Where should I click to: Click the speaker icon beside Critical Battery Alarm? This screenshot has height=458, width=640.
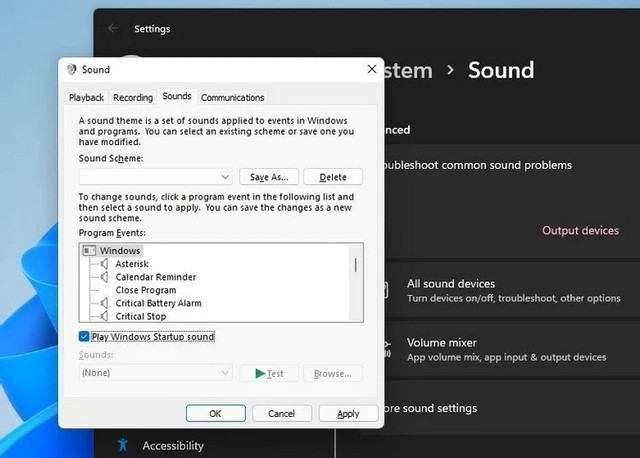click(104, 303)
